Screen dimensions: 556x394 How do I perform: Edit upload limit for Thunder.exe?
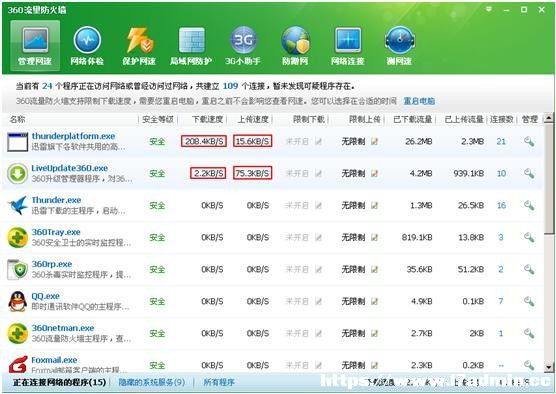[374, 205]
